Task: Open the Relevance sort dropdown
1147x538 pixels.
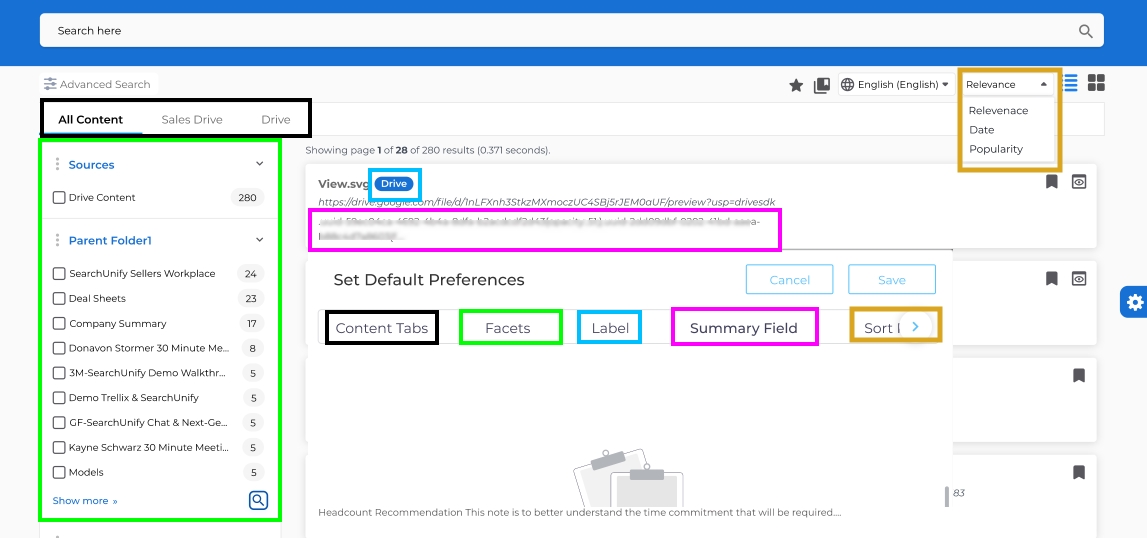Action: [1007, 84]
